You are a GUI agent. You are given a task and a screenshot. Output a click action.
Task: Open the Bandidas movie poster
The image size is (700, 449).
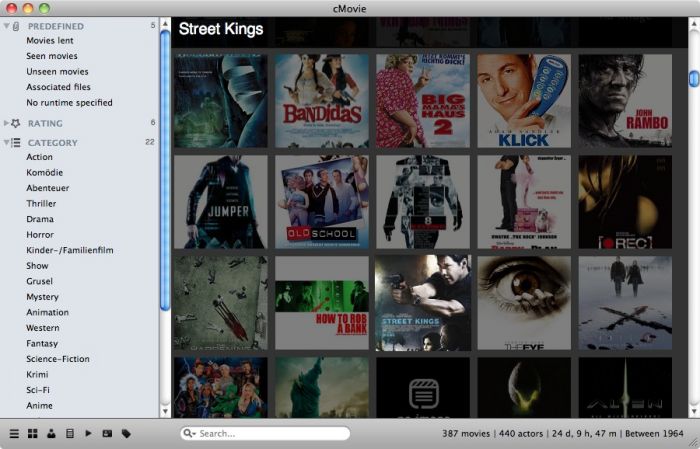click(x=322, y=101)
